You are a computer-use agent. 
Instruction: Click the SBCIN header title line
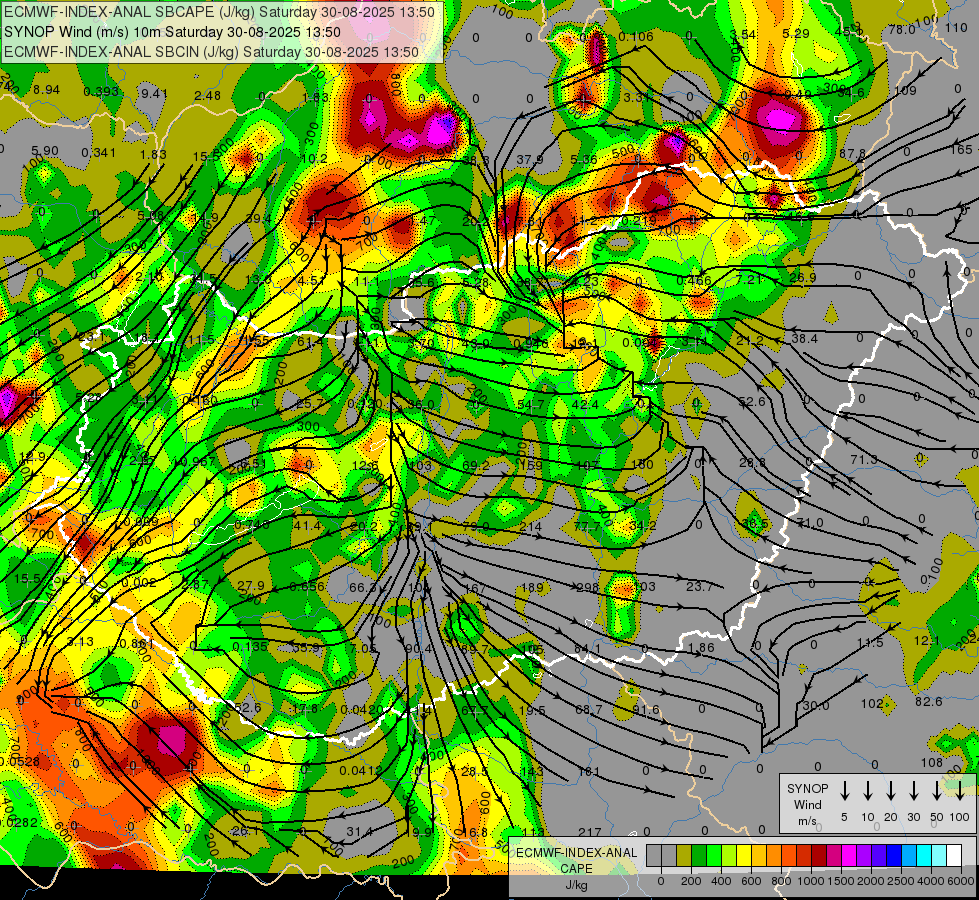click(x=211, y=52)
